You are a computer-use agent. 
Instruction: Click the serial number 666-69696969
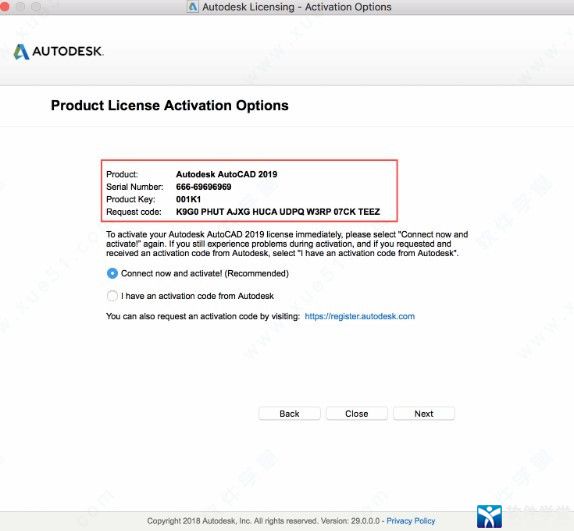(x=204, y=187)
